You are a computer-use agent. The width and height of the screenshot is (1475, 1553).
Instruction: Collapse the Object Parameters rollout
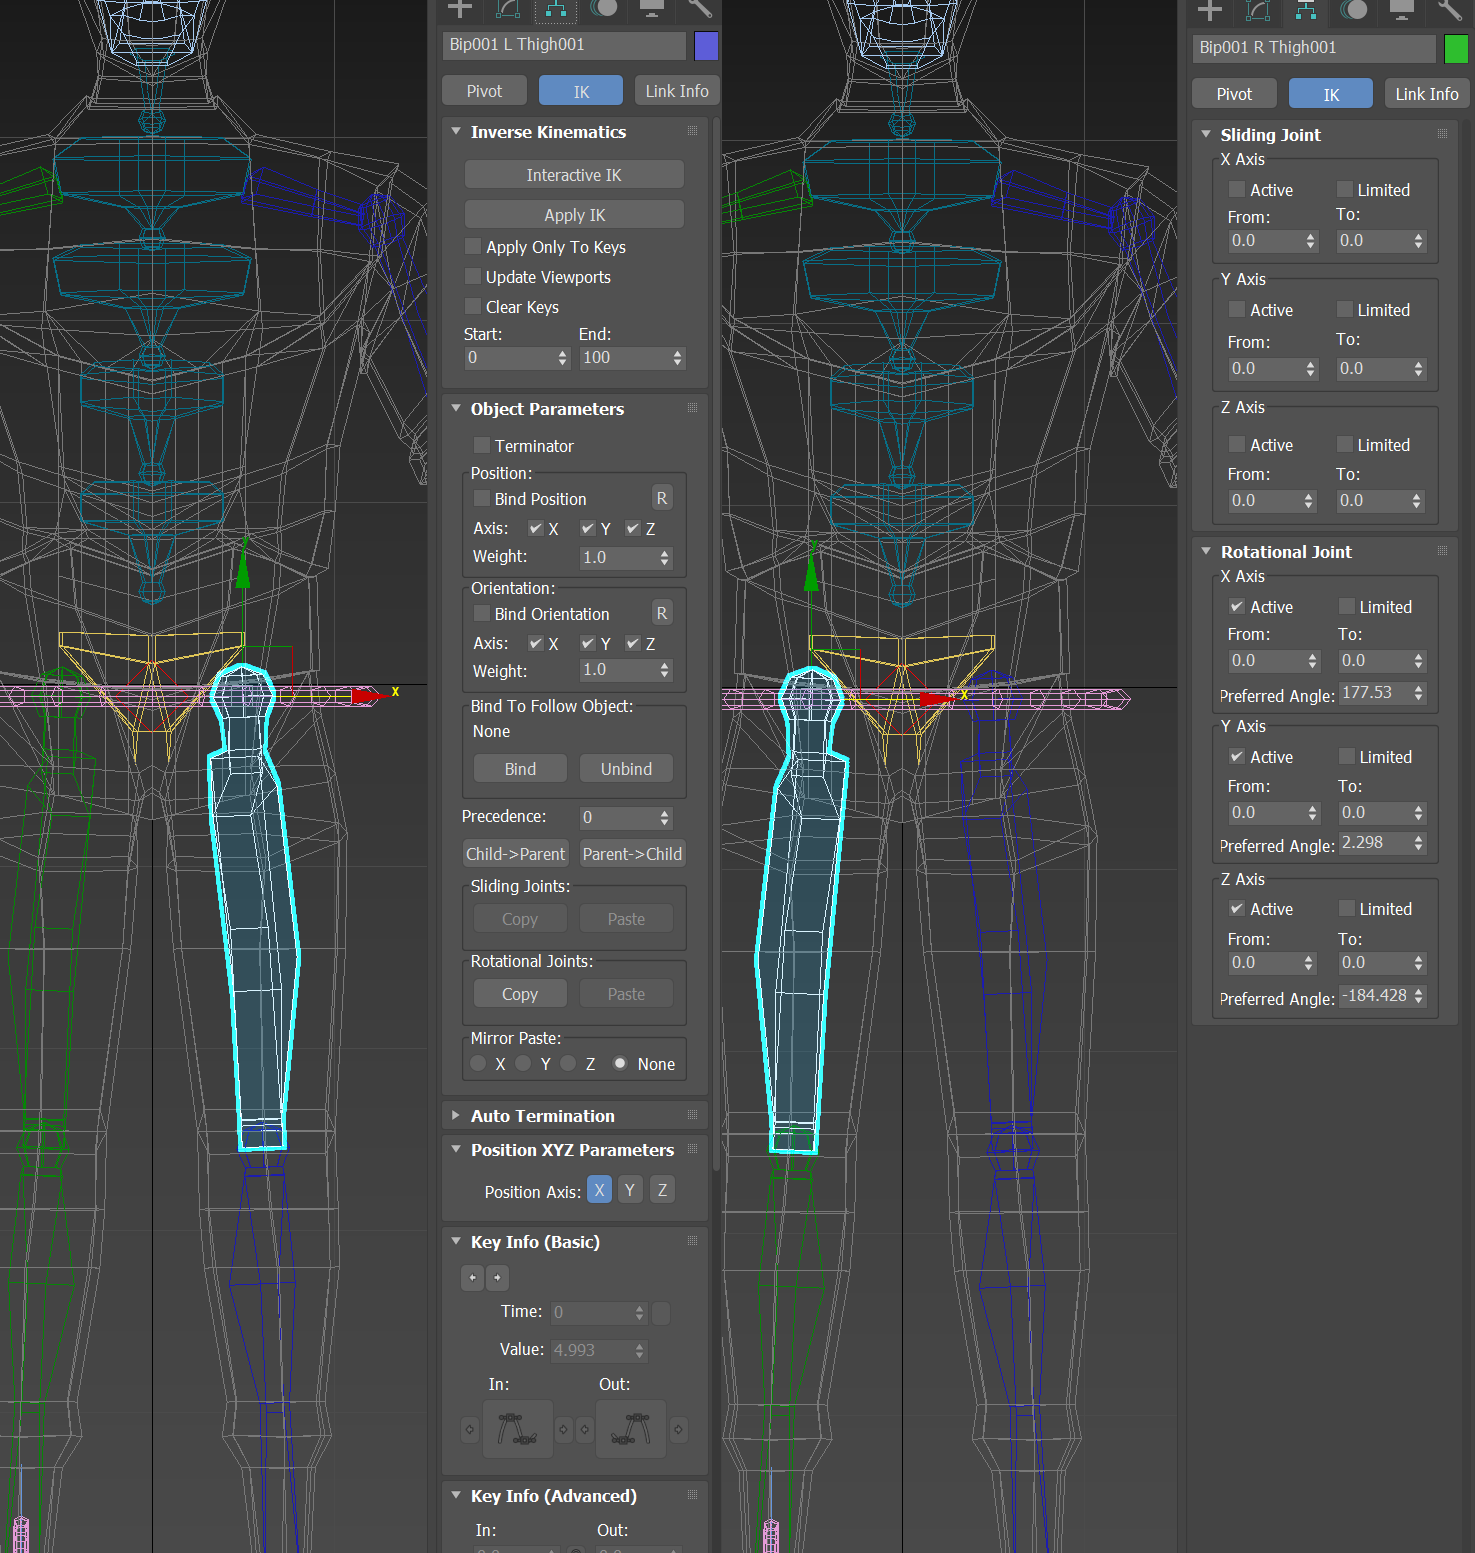(x=456, y=408)
